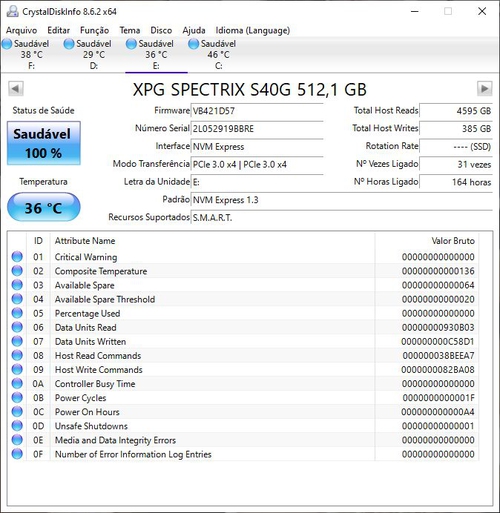The width and height of the screenshot is (500, 513).
Task: Click the Percentage Used attribute name
Action: 87,313
